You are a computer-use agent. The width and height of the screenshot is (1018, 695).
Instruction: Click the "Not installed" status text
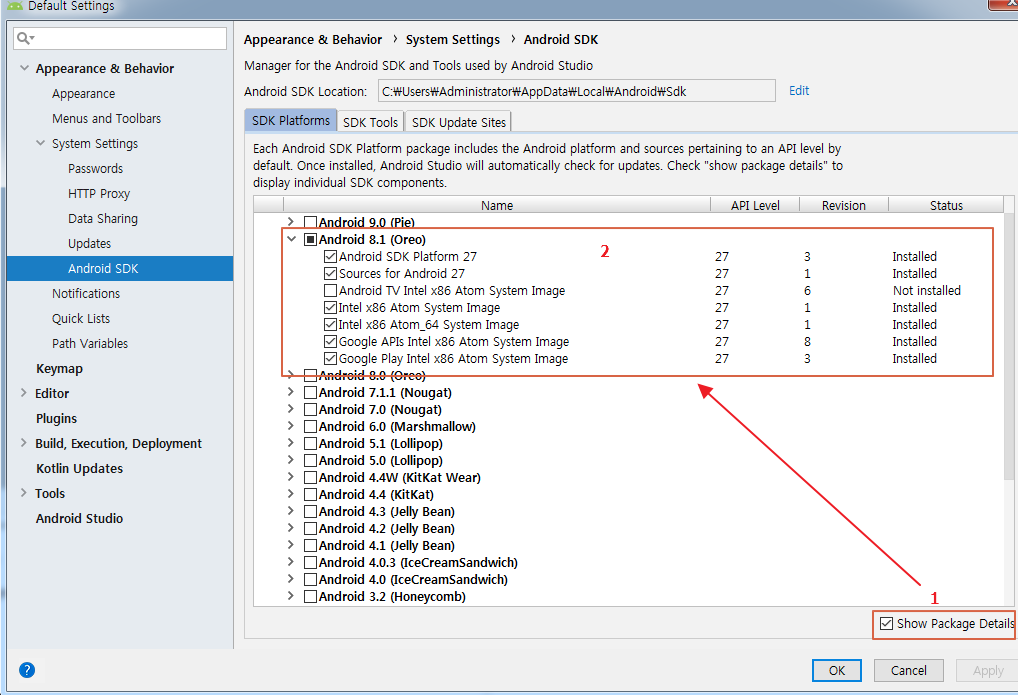[x=926, y=290]
